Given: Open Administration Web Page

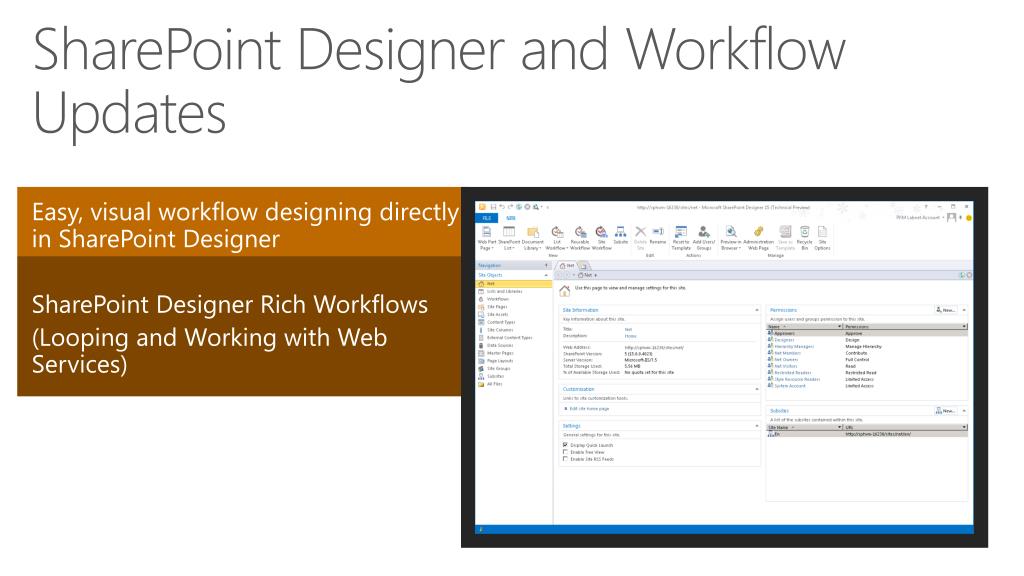Looking at the screenshot, I should [x=758, y=238].
